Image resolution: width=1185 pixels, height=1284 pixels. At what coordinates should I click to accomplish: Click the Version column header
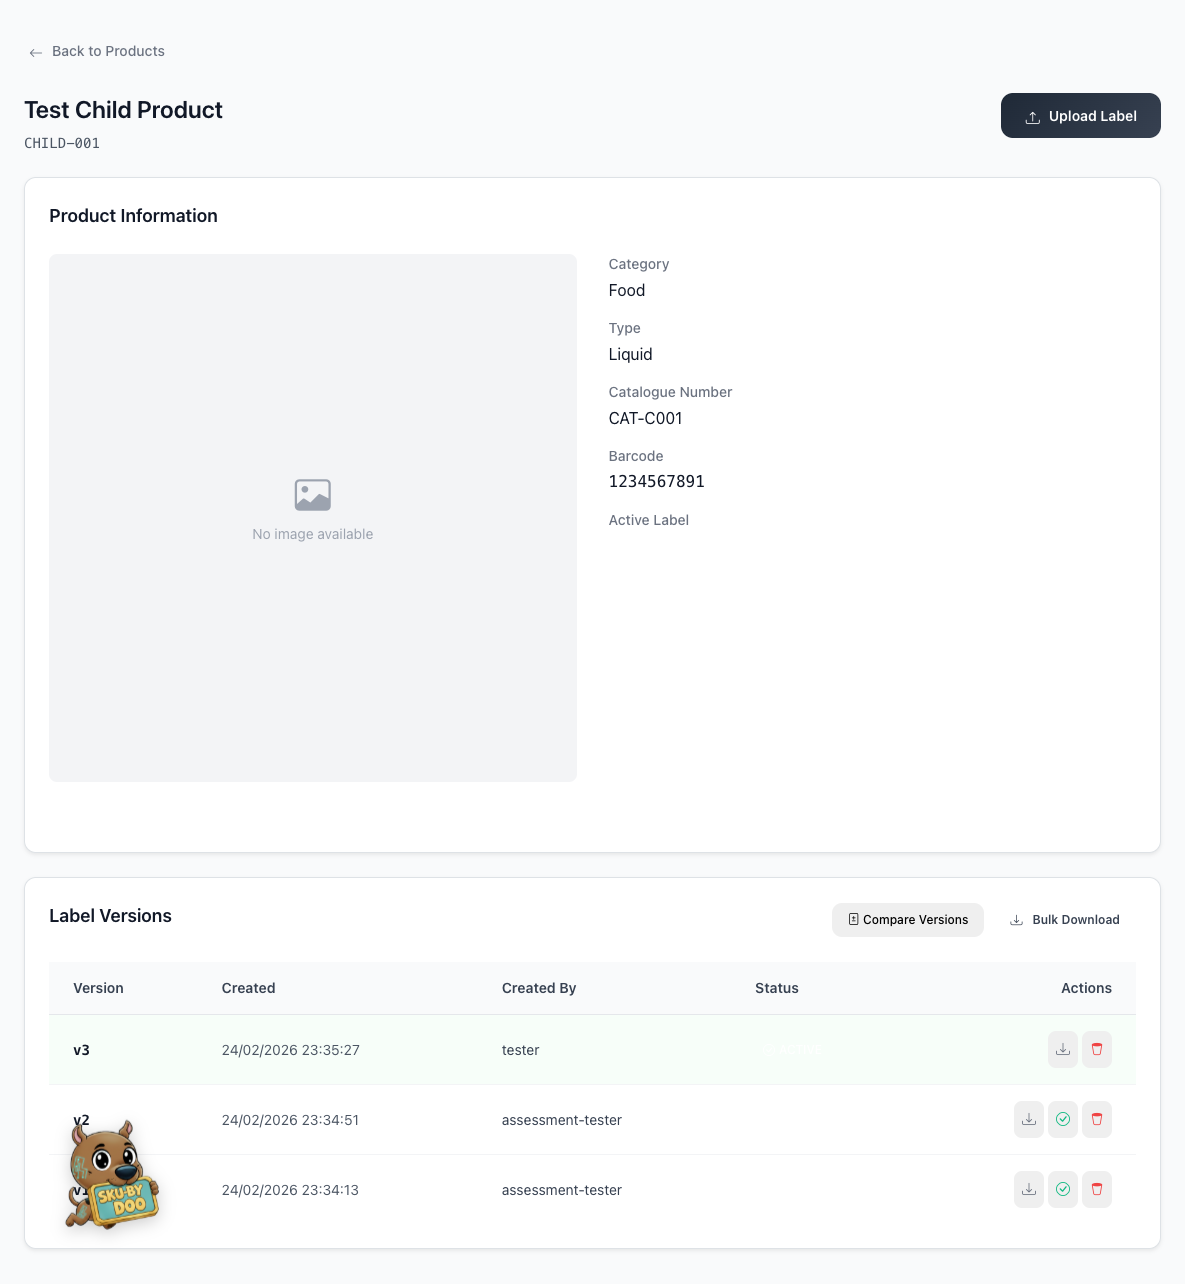tap(99, 988)
